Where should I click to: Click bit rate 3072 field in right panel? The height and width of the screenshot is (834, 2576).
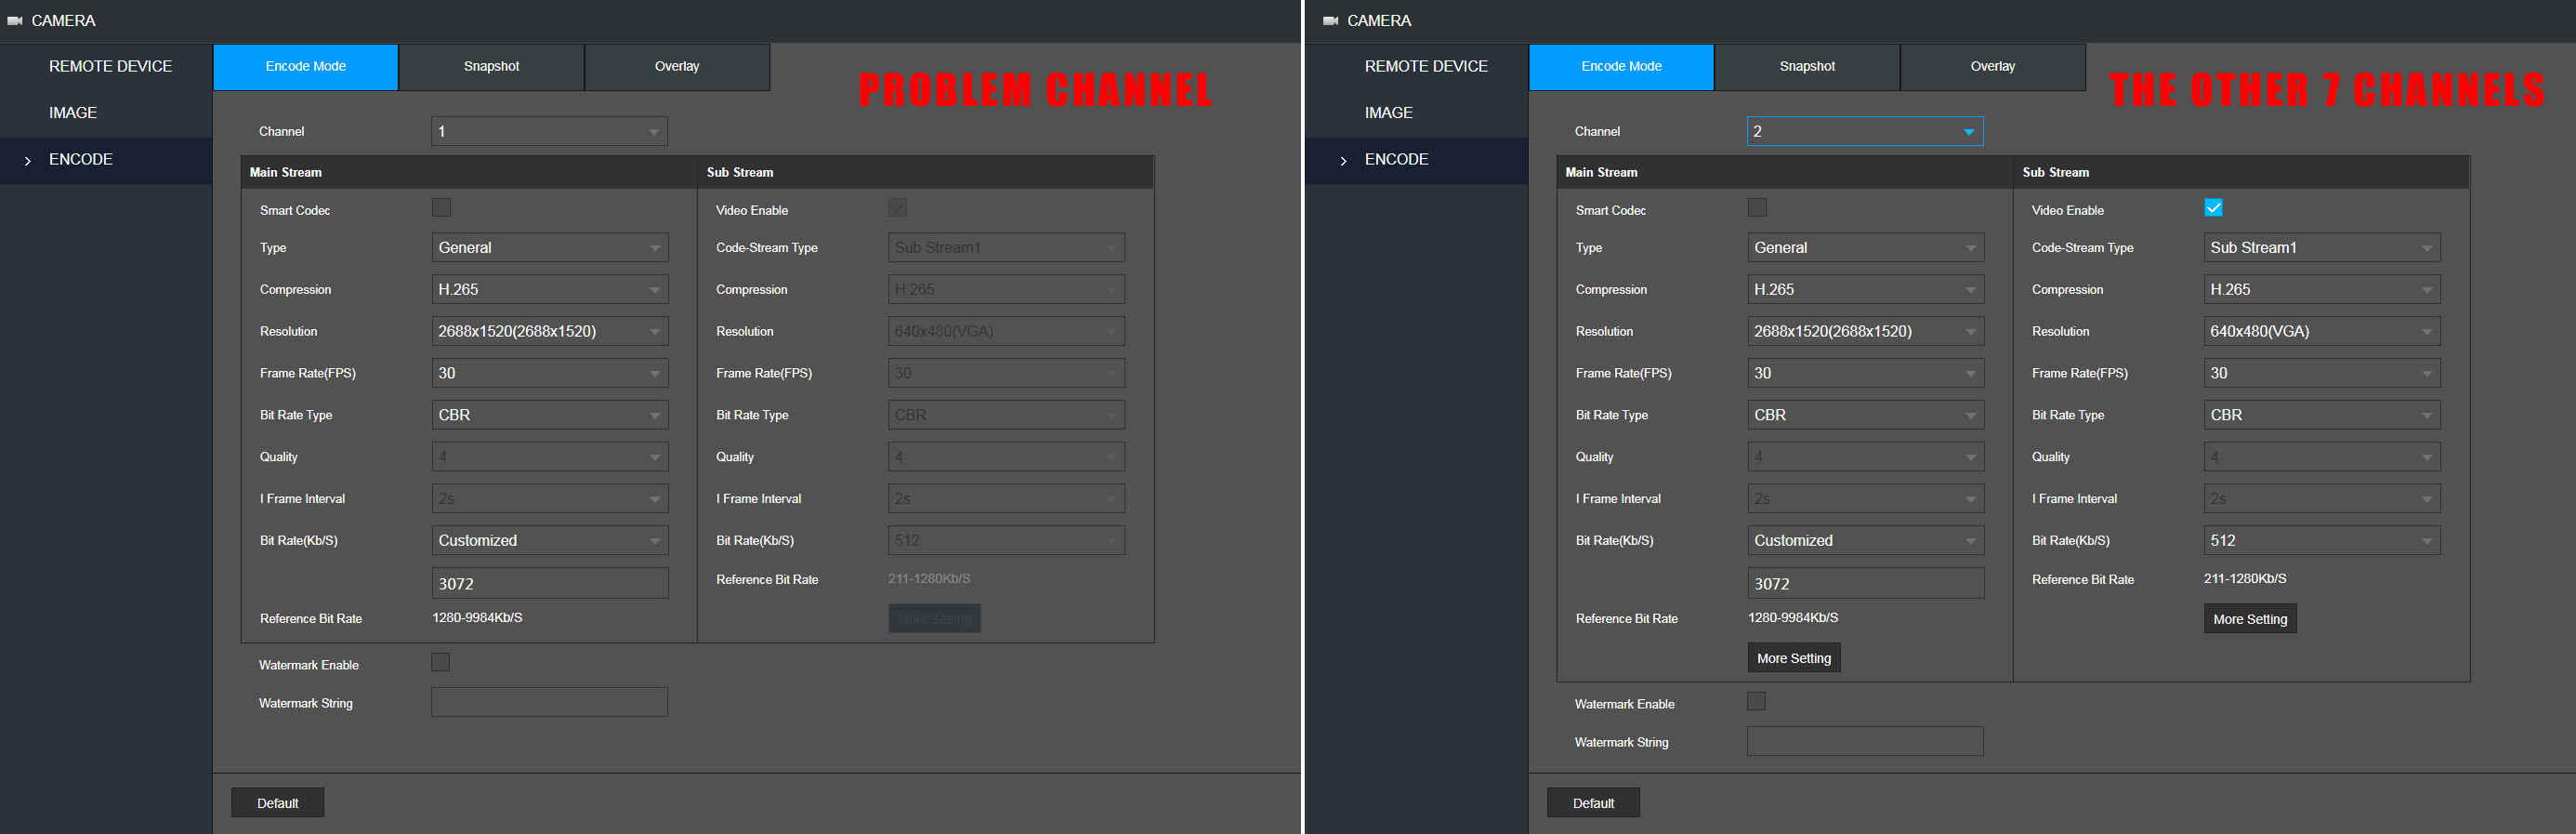[1866, 584]
